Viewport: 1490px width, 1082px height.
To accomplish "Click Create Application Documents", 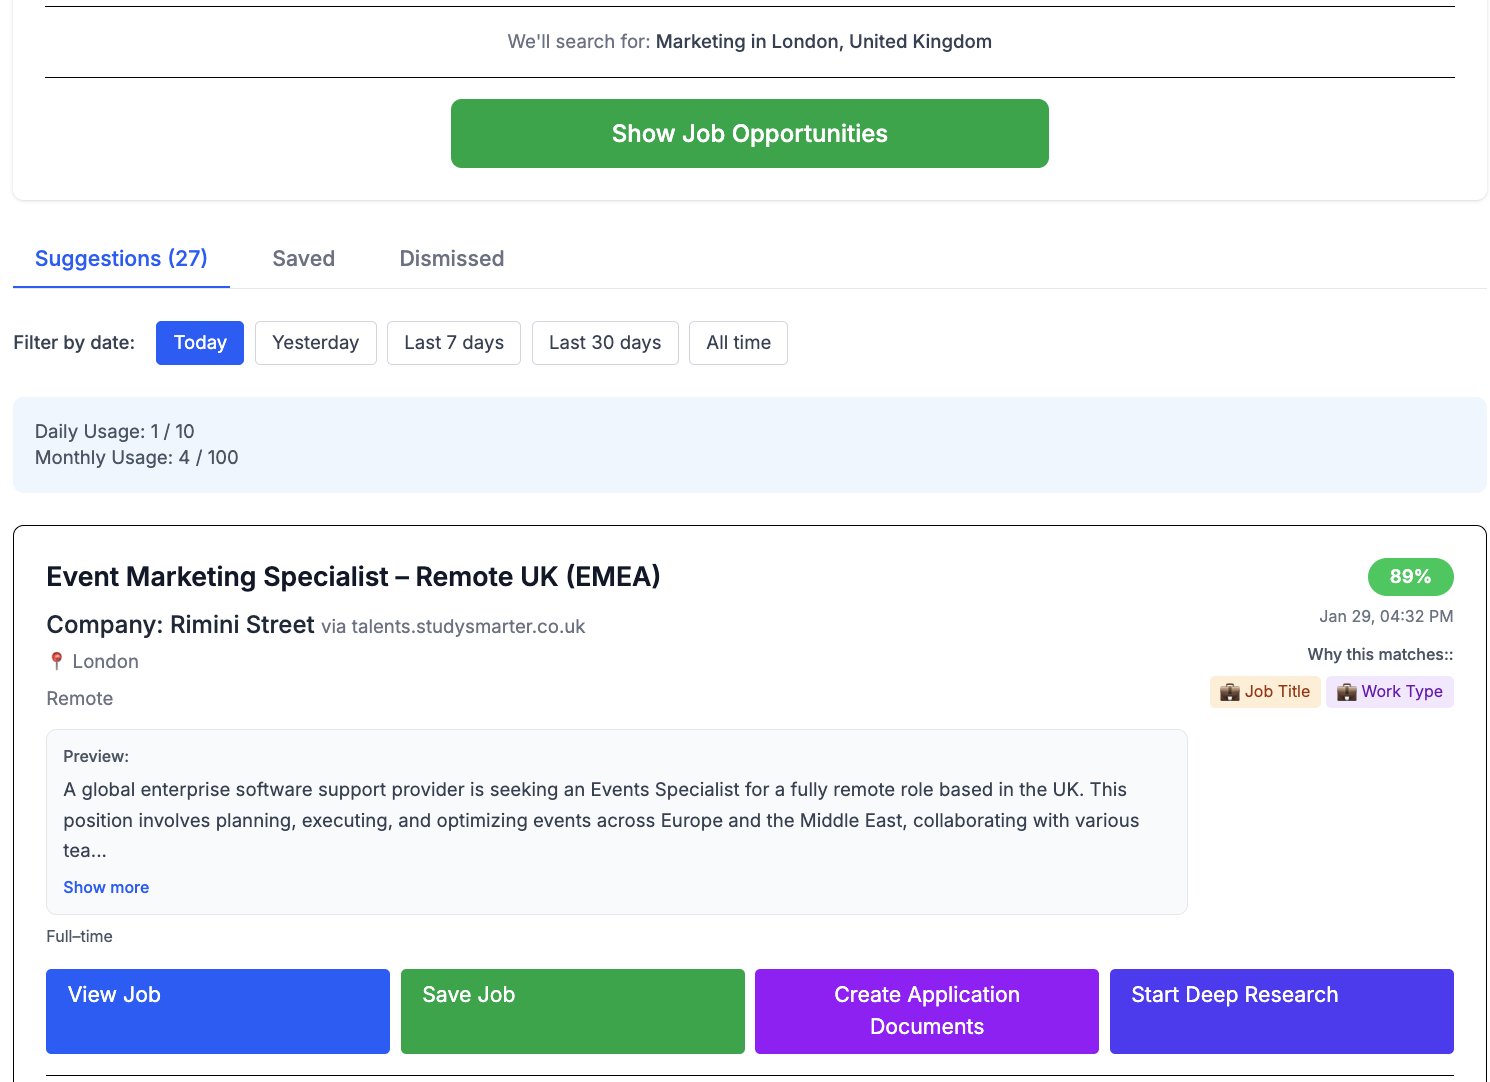I will point(926,1011).
